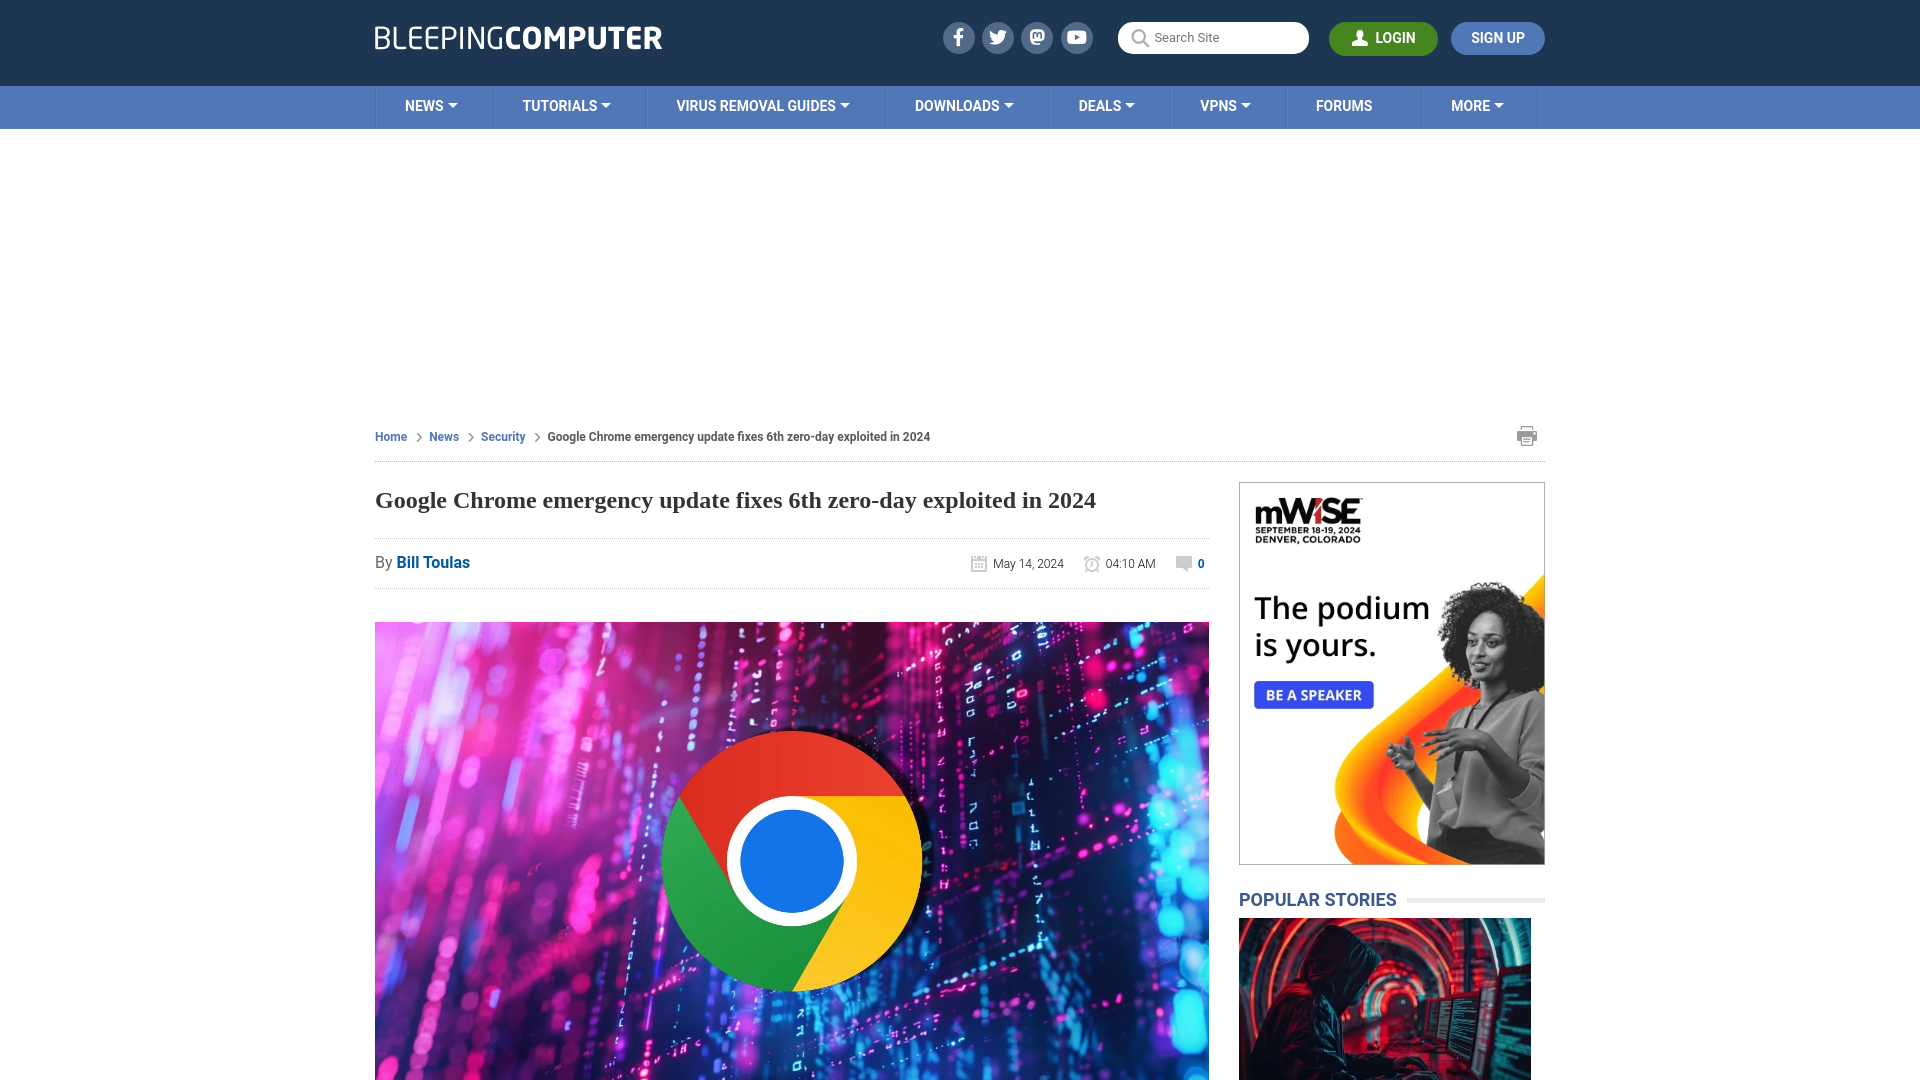1920x1080 pixels.
Task: Open the FORUMS menu item
Action: click(x=1342, y=105)
